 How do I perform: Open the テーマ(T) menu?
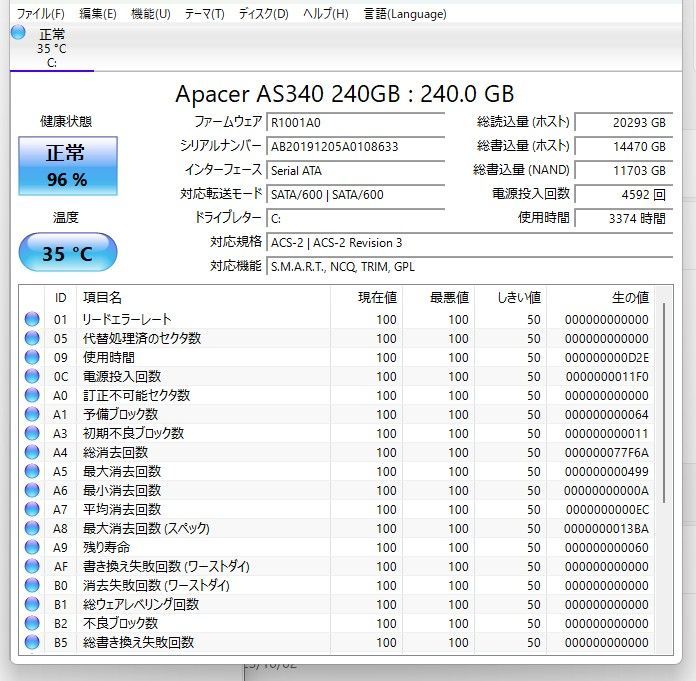coord(205,14)
